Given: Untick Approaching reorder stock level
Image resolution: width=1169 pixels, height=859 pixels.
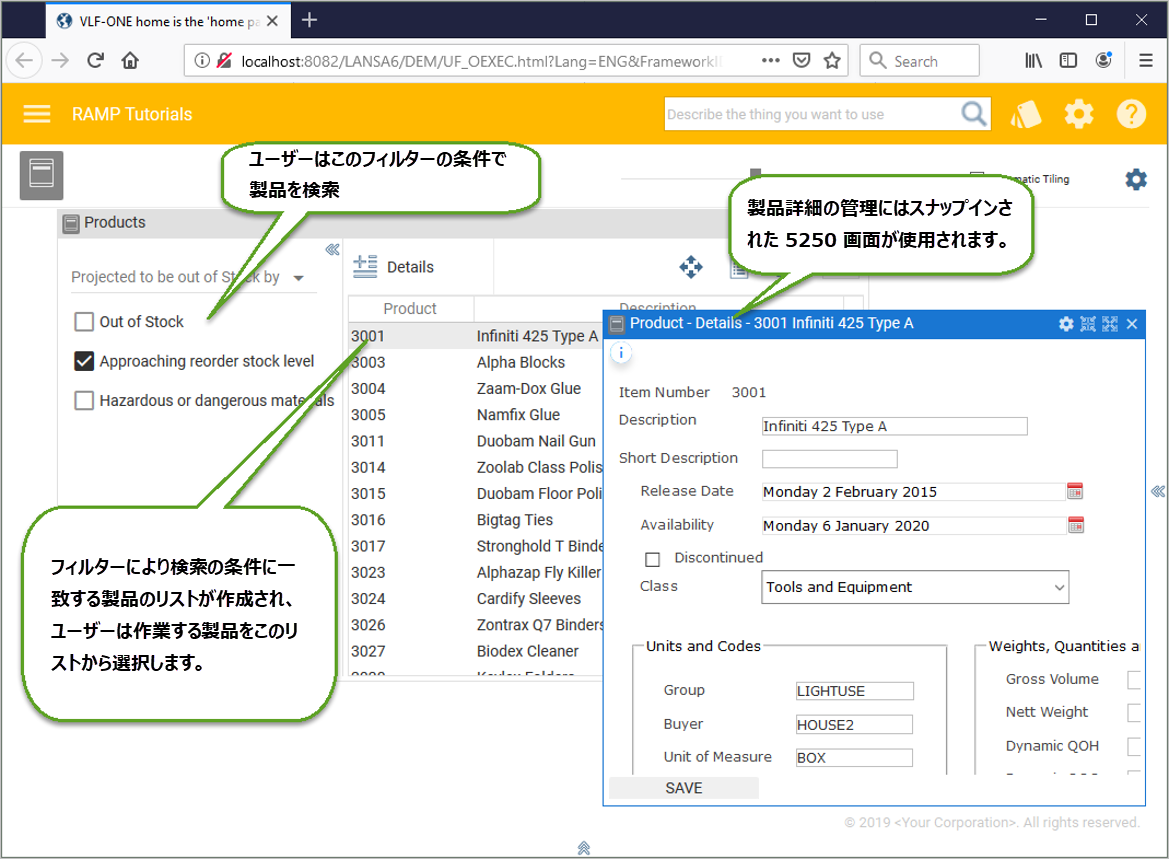Looking at the screenshot, I should (x=84, y=361).
